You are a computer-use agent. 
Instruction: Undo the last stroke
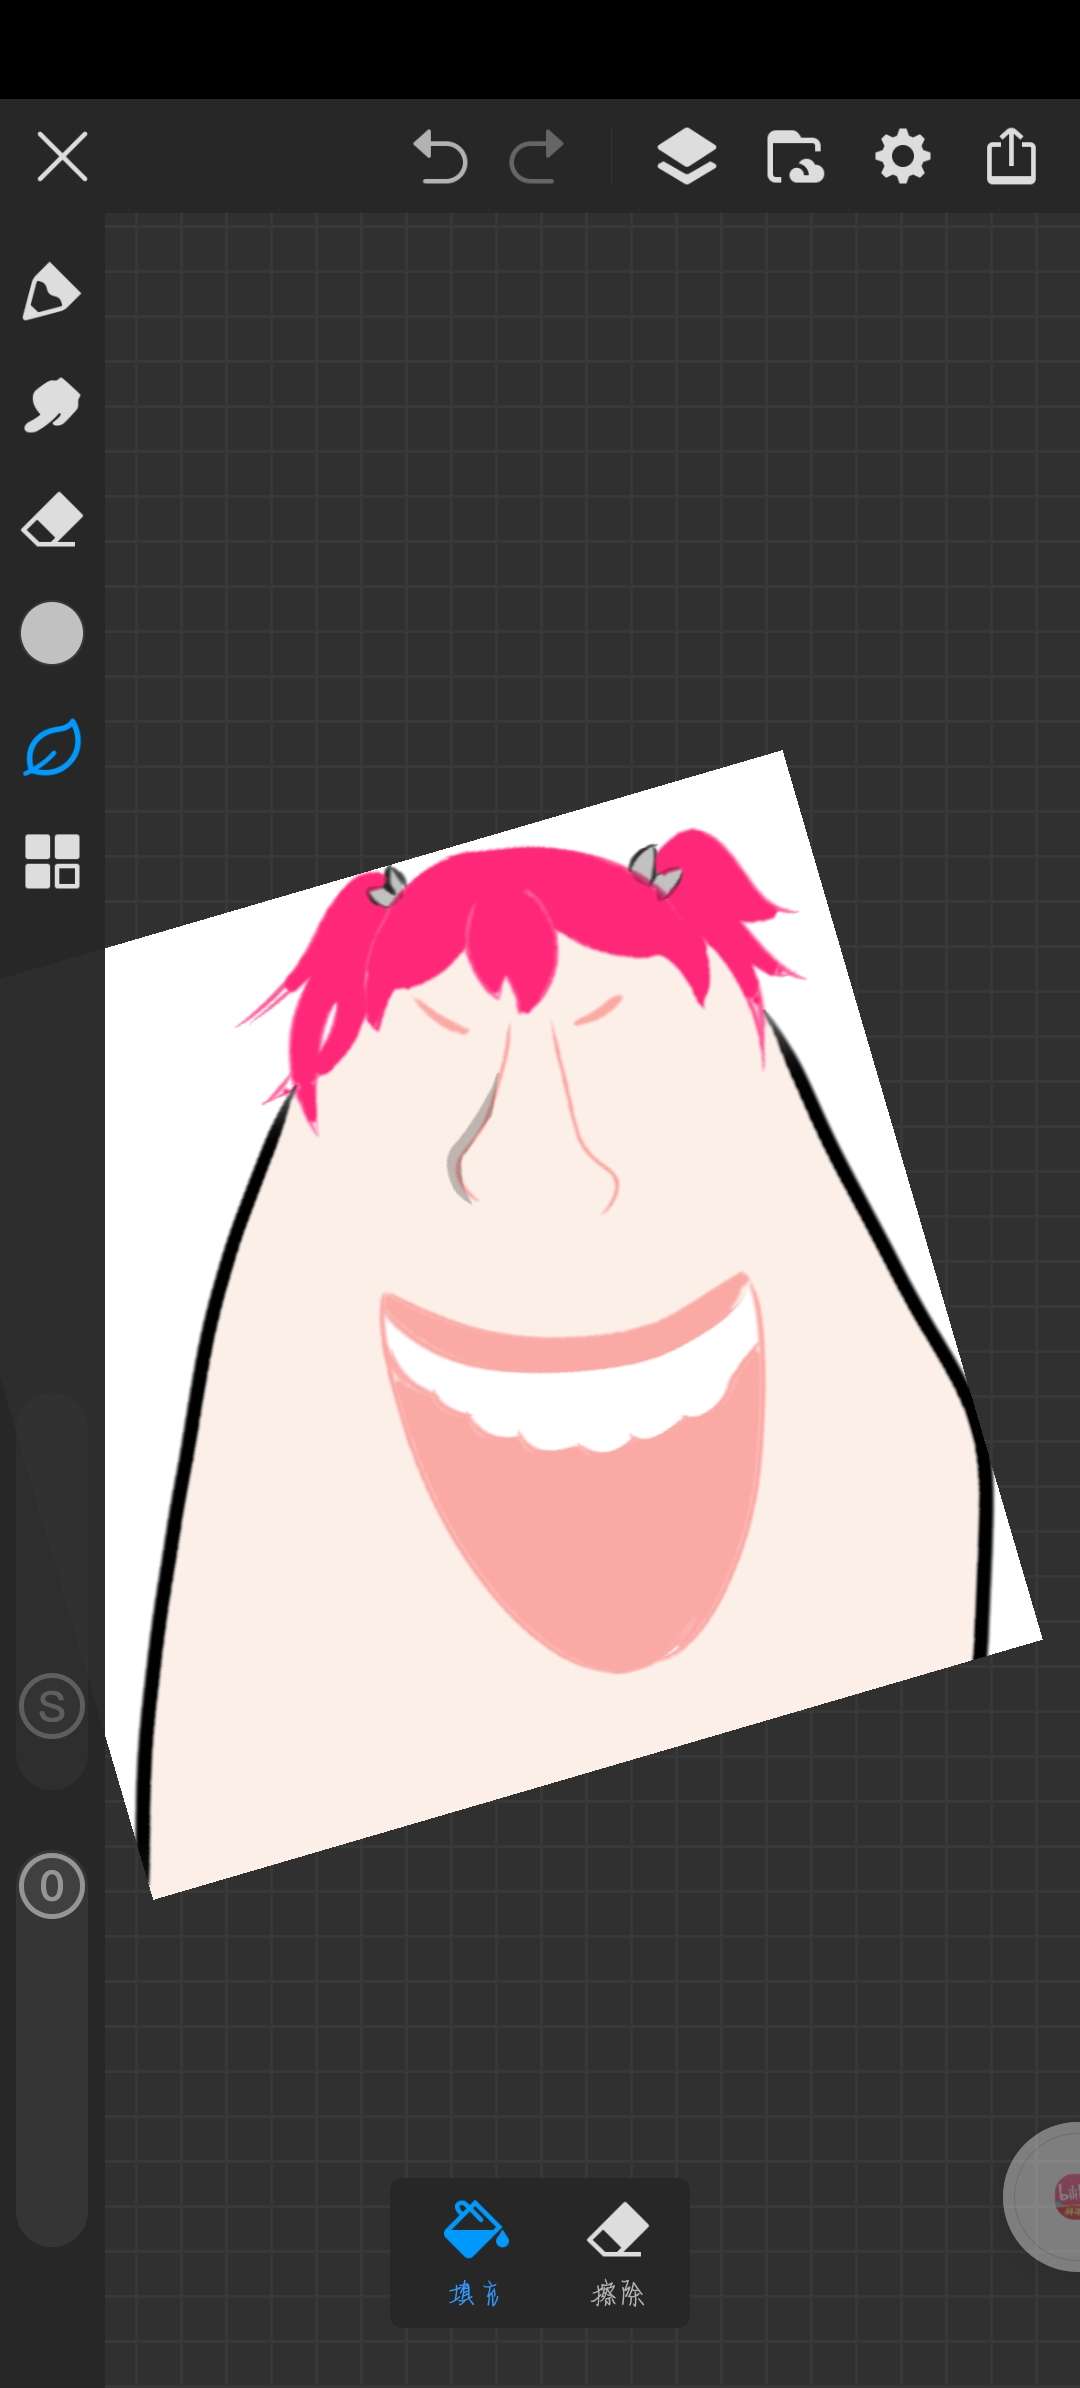(x=440, y=157)
